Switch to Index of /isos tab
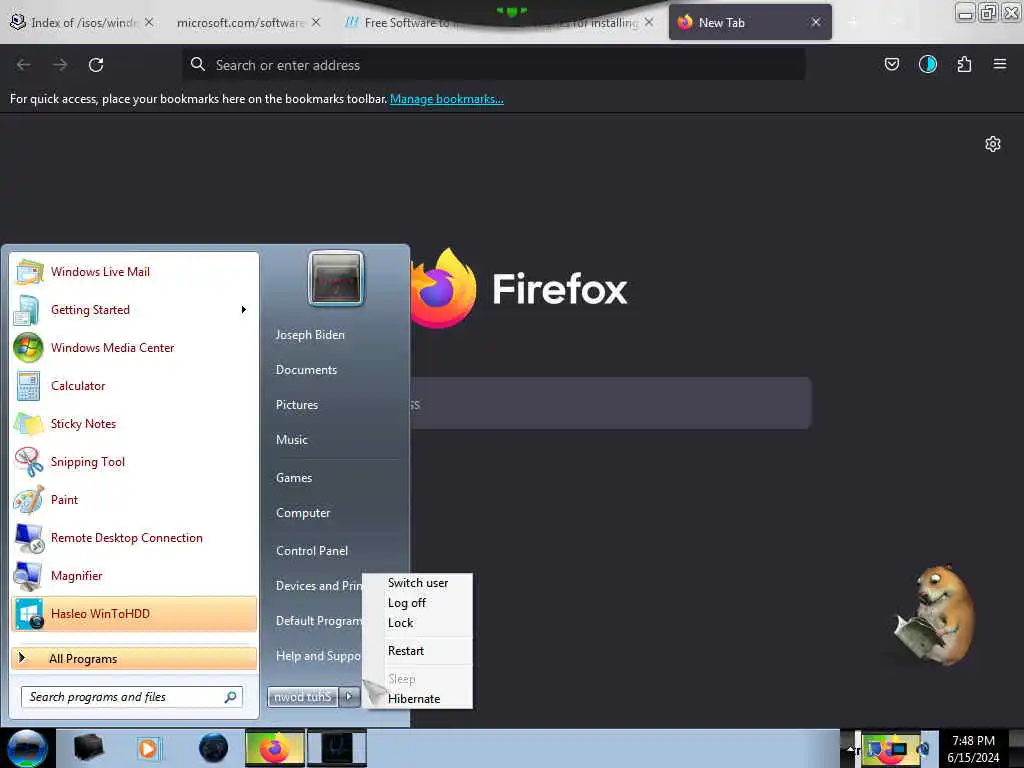The height and width of the screenshot is (768, 1024). 82,22
